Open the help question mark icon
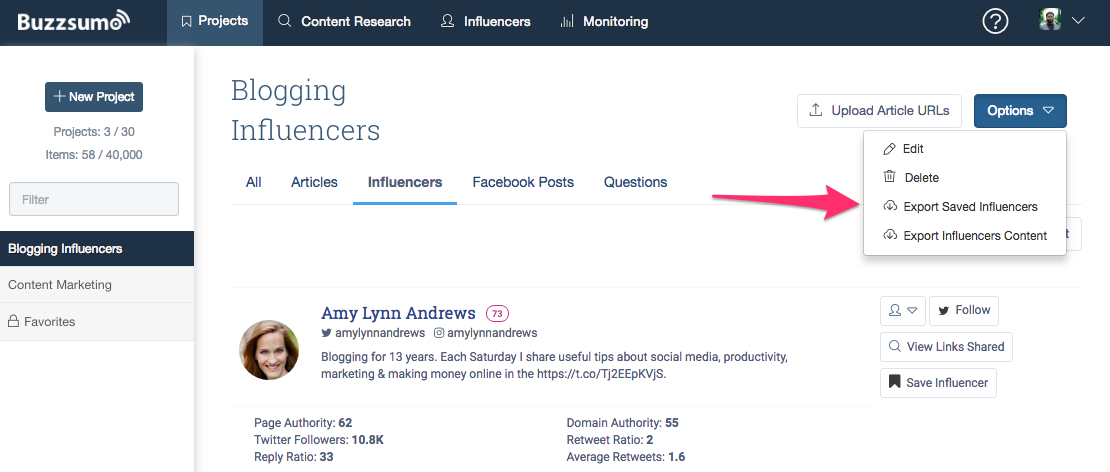 pyautogui.click(x=995, y=22)
